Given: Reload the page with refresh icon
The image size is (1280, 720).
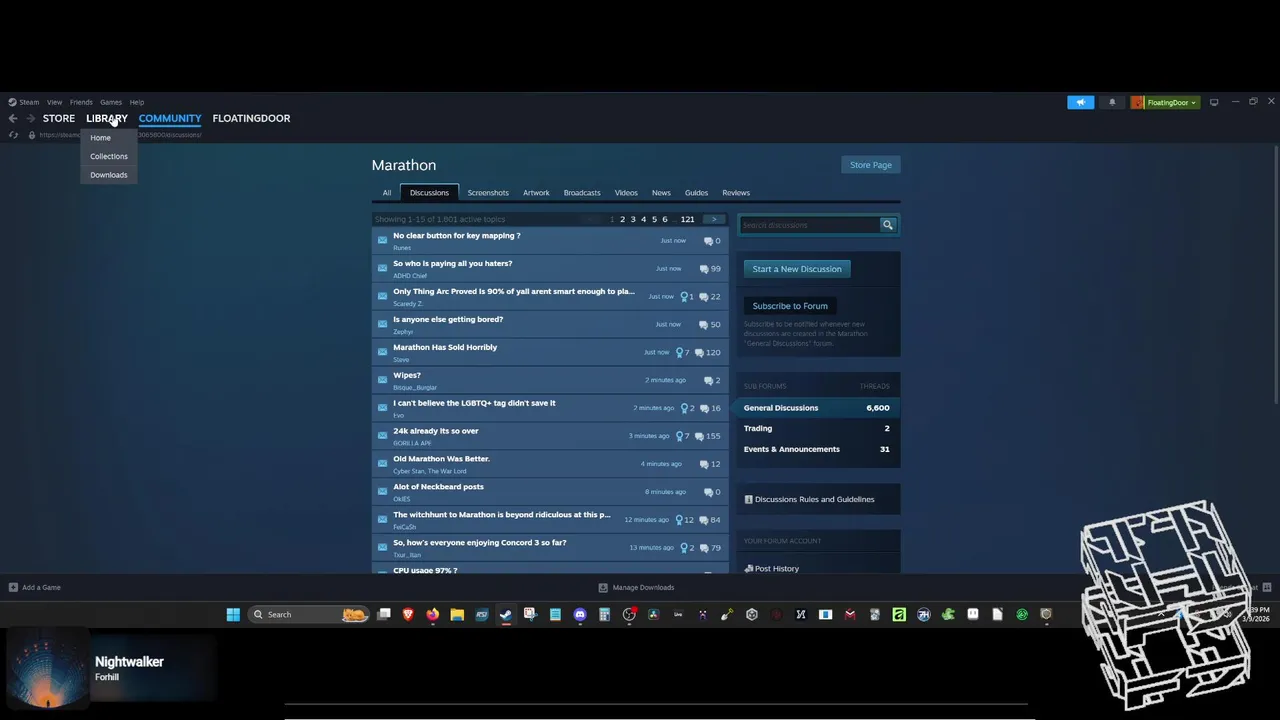Looking at the screenshot, I should pyautogui.click(x=13, y=135).
